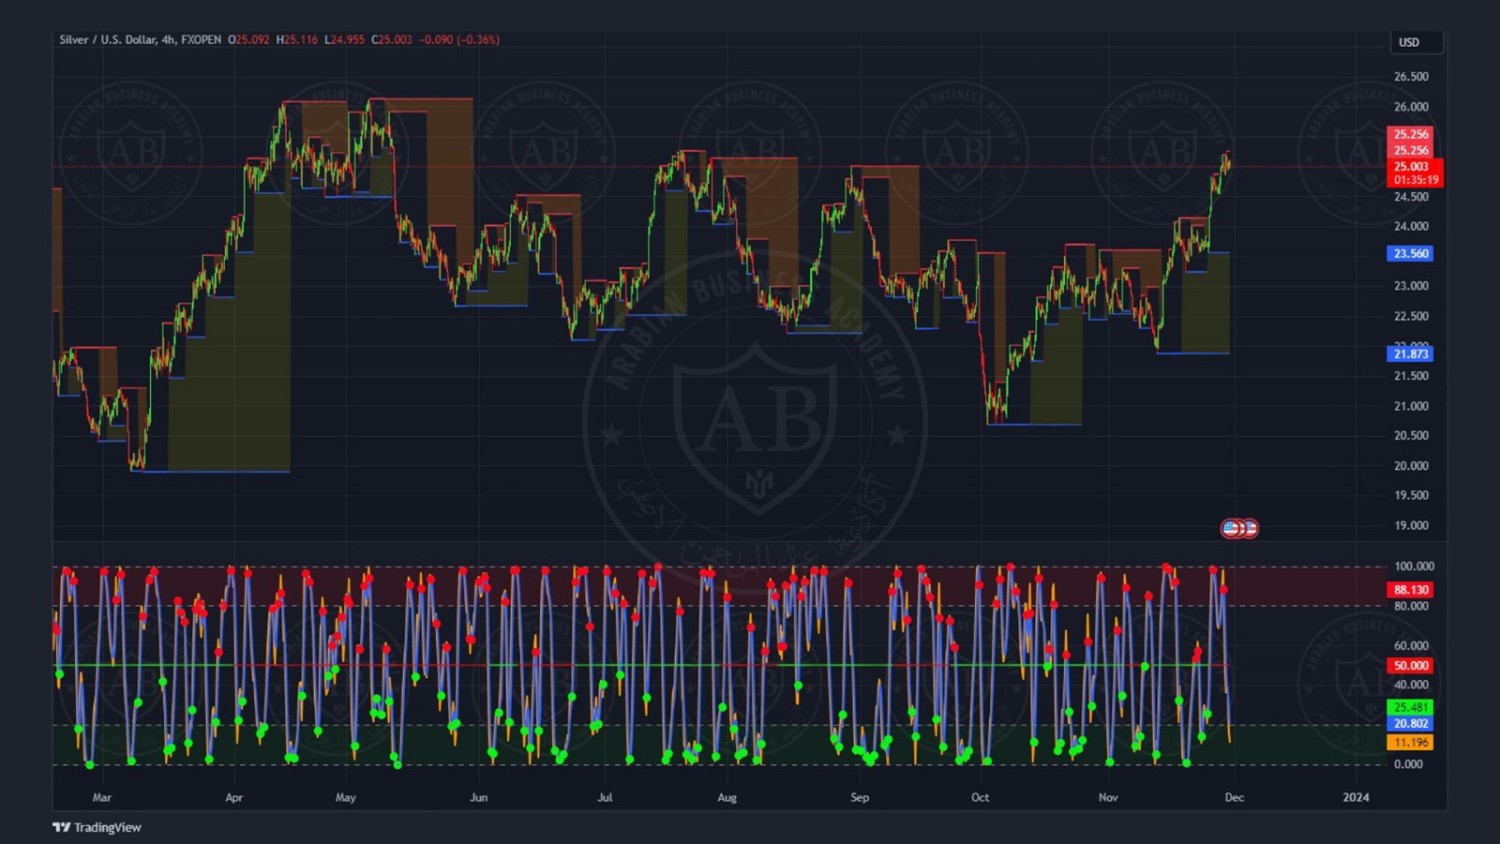Click the Mar label on time axis

(x=102, y=798)
